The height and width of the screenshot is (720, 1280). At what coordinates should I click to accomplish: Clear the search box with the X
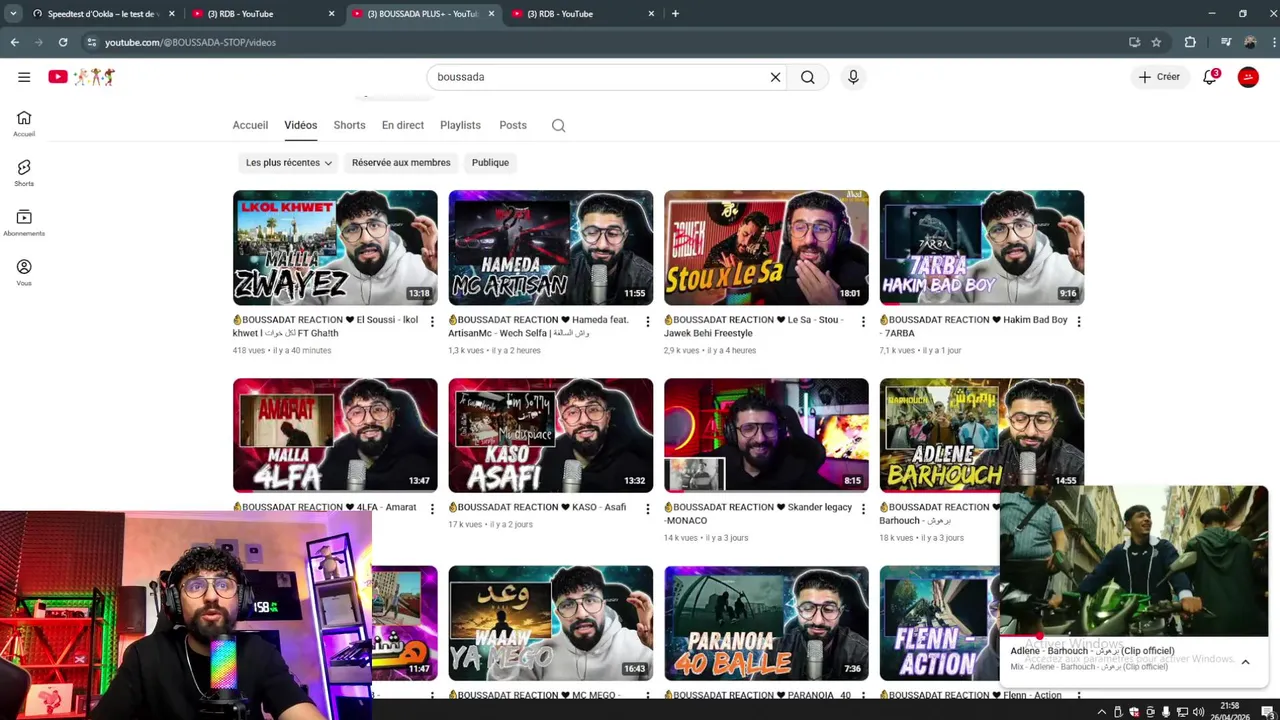[x=775, y=77]
